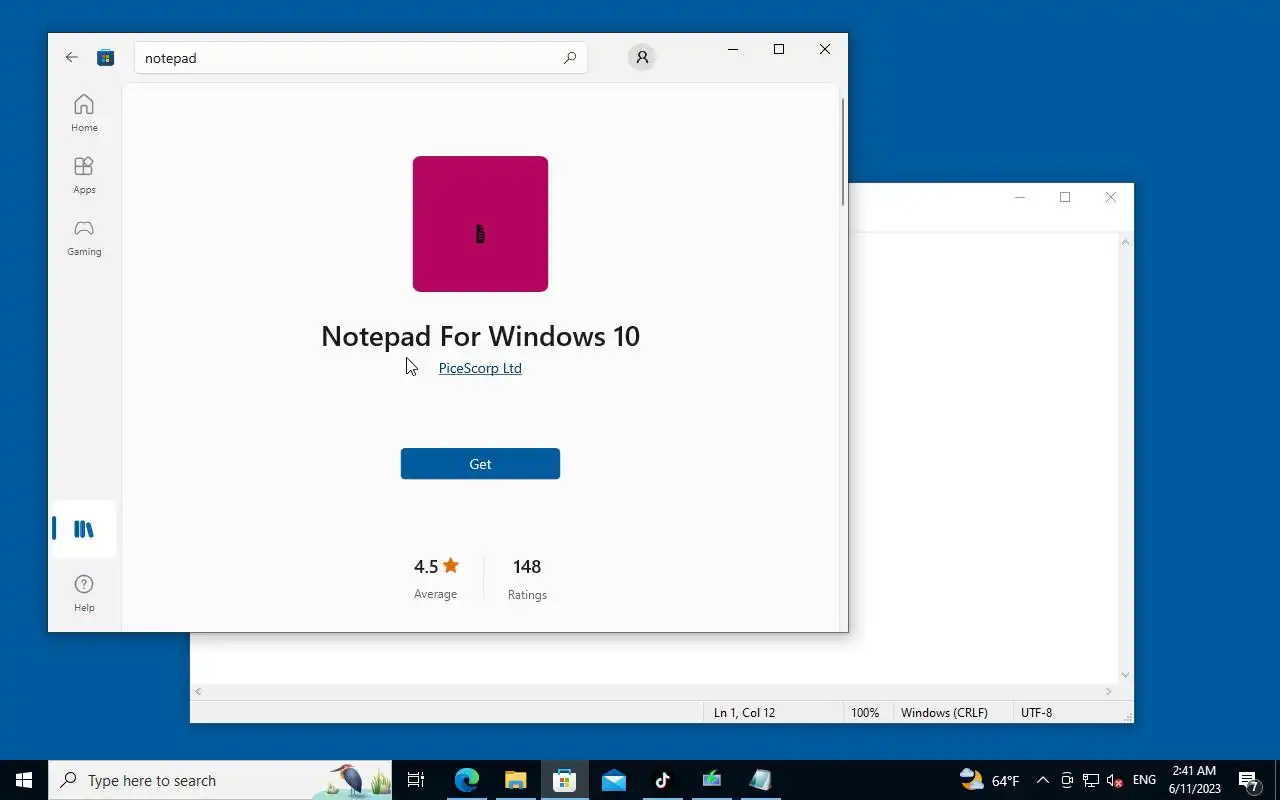The image size is (1280, 800).
Task: Click the Notepad For Windows 10 title
Action: [480, 336]
